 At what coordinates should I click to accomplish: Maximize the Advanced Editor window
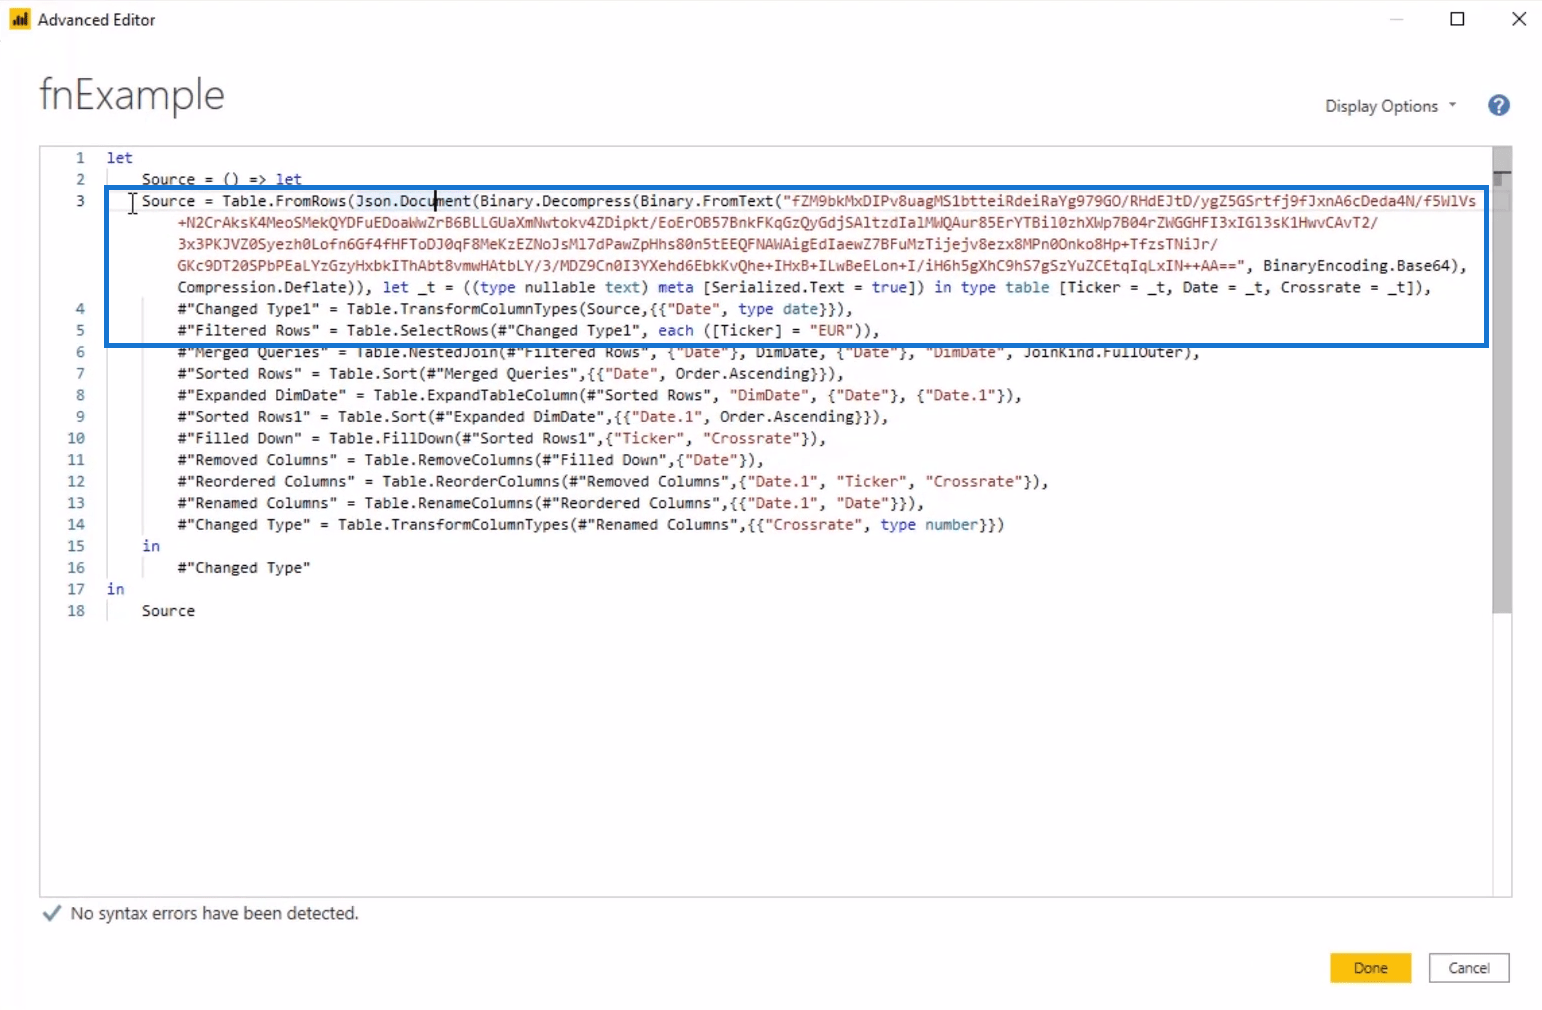[x=1457, y=19]
